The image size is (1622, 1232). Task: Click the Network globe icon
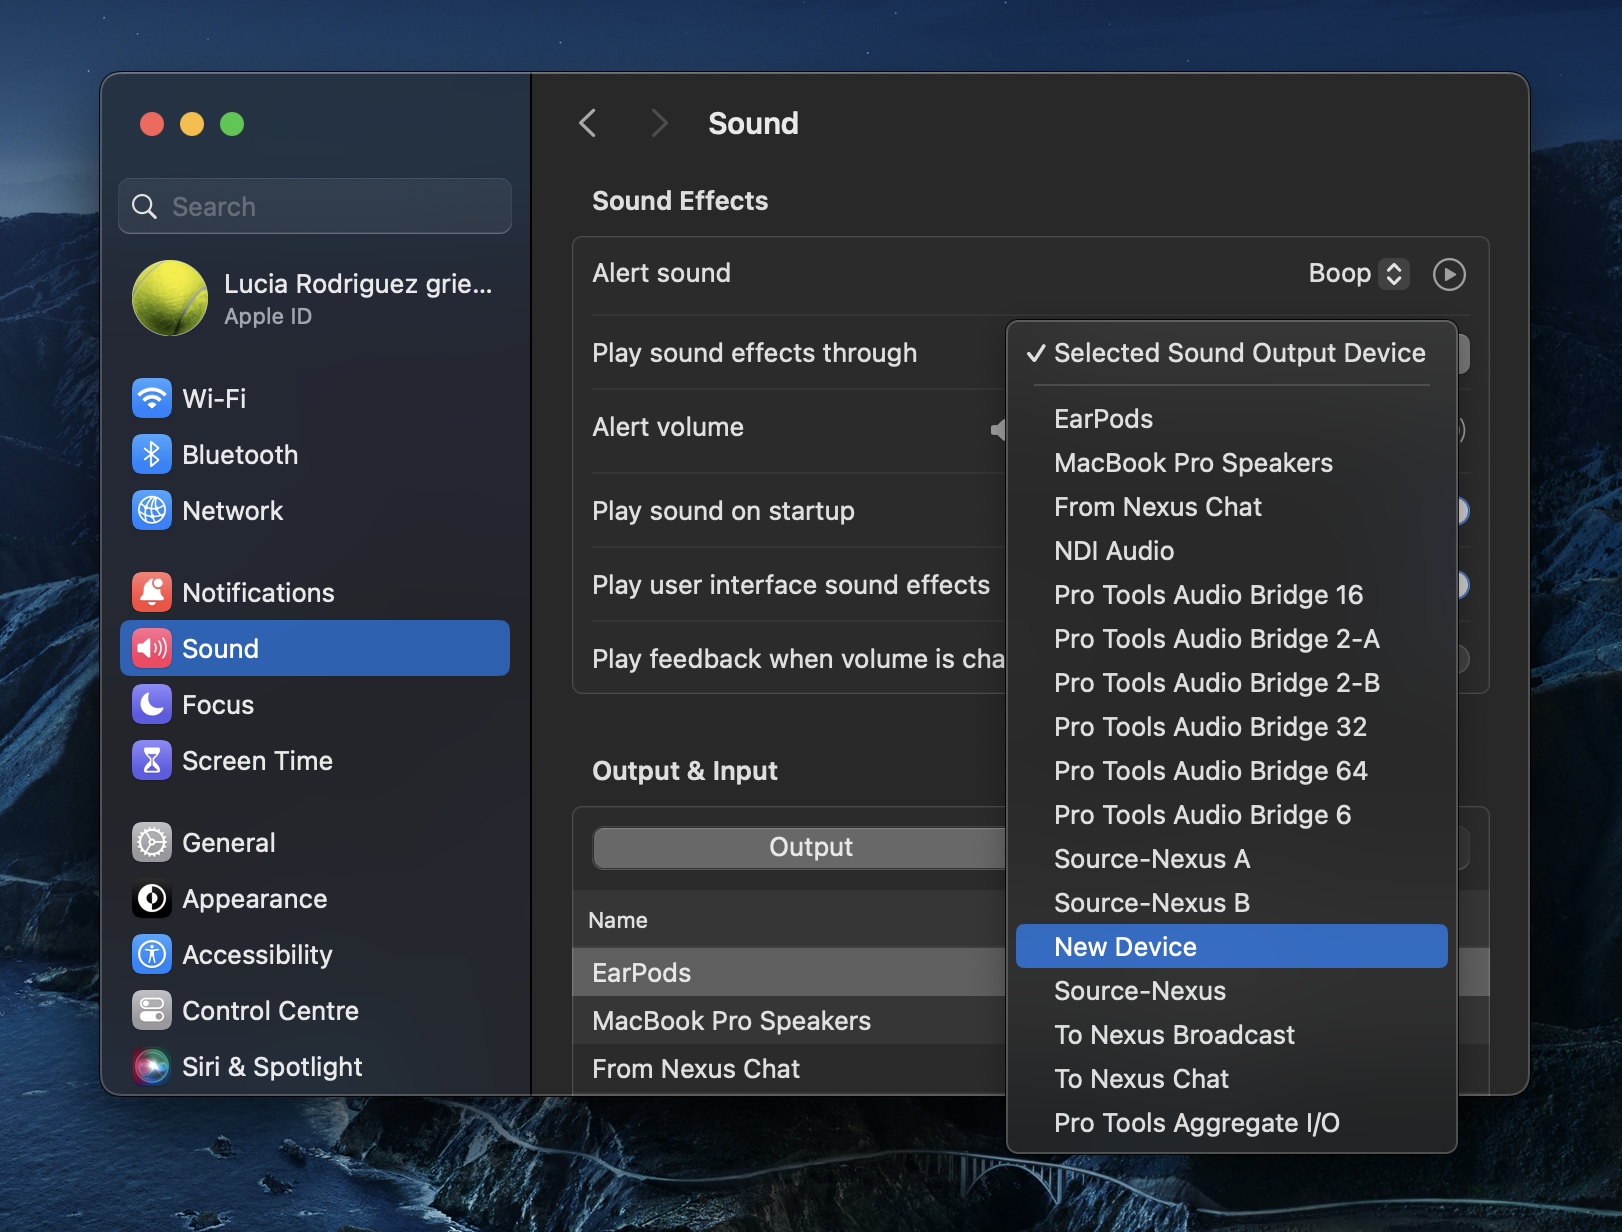(152, 511)
